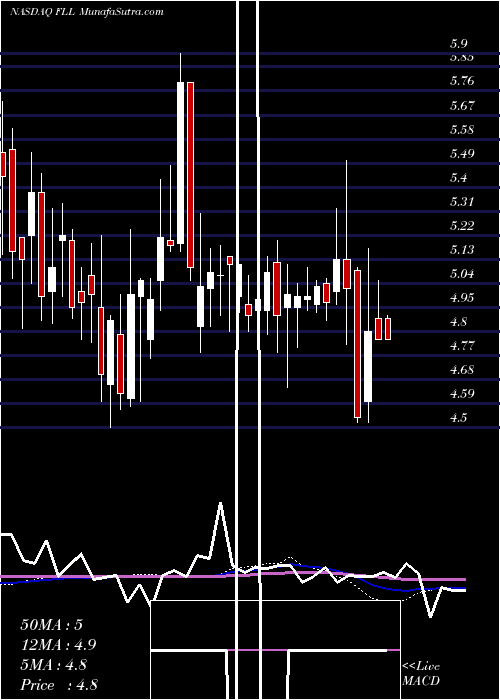Click the 4.95 price axis label

(462, 298)
